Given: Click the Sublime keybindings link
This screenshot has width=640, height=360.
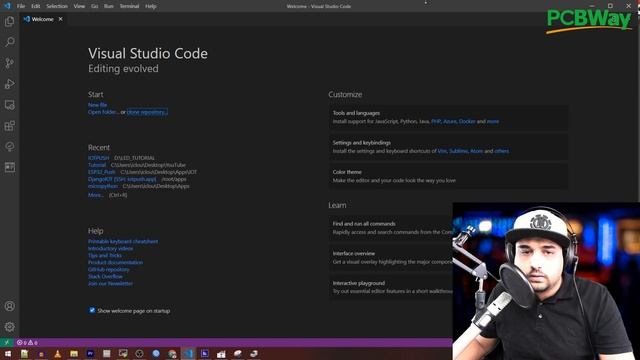Looking at the screenshot, I should (458, 151).
